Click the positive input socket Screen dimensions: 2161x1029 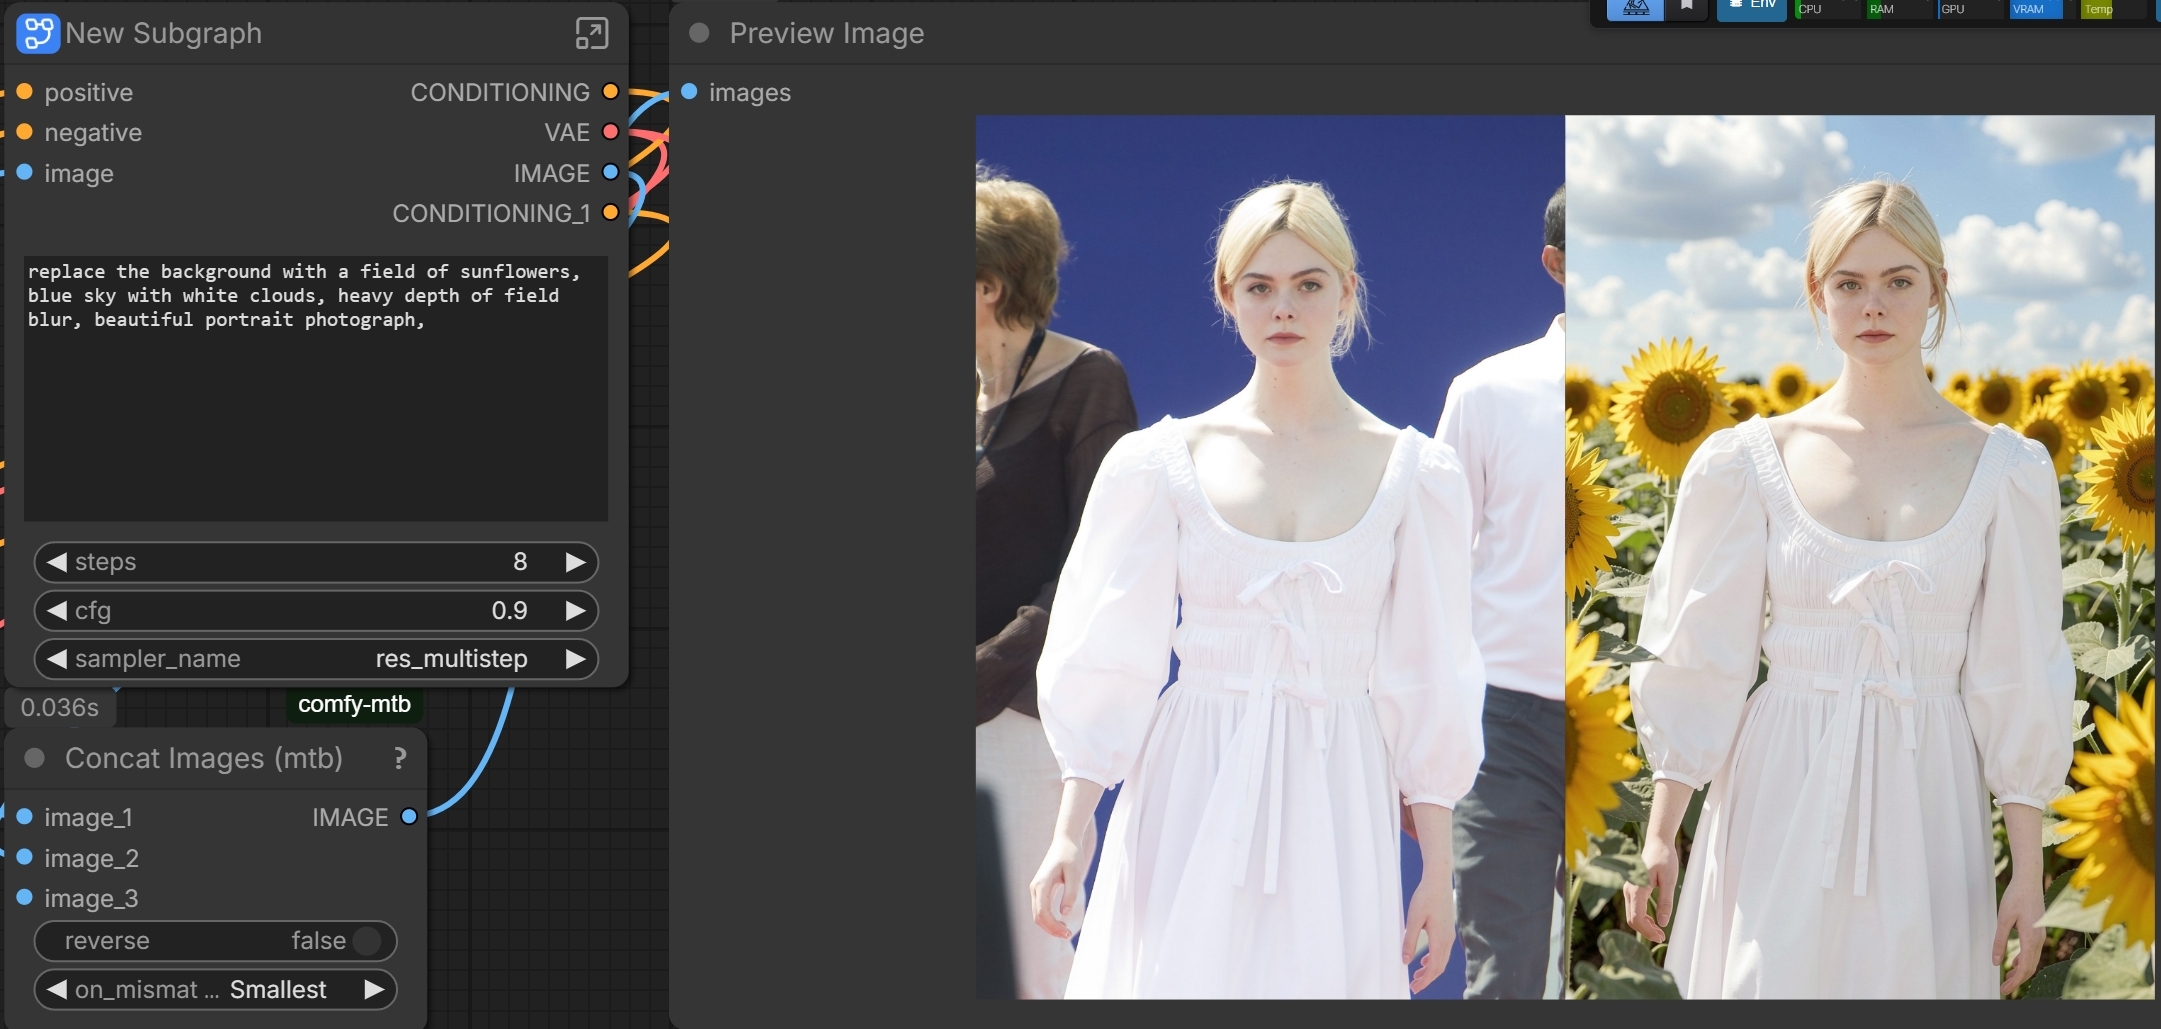pos(25,92)
